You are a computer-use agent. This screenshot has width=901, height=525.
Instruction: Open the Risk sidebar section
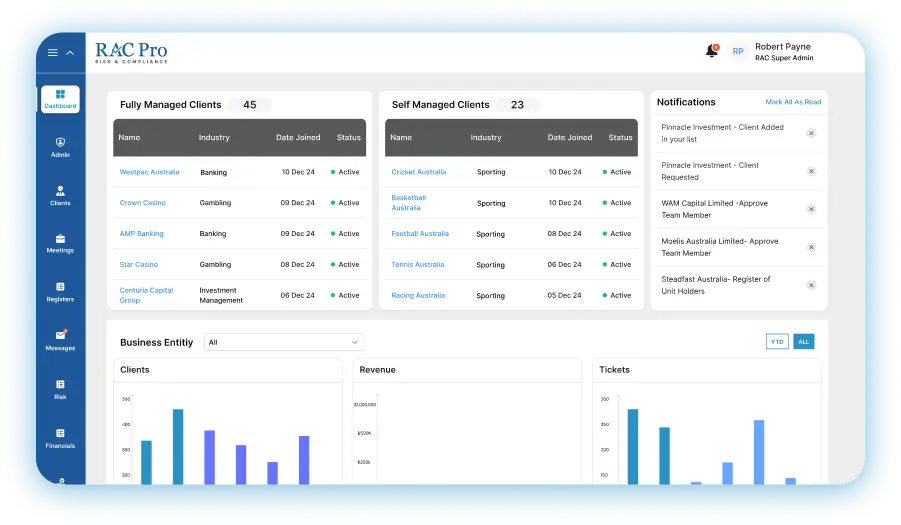pos(60,389)
